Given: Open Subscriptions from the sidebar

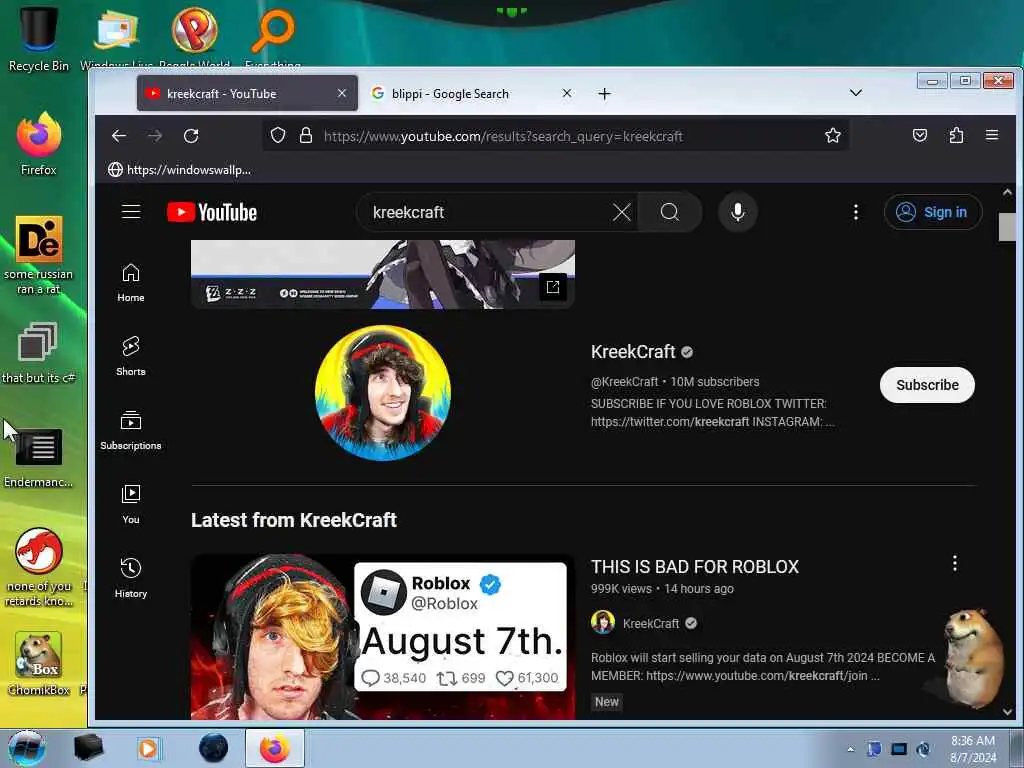Looking at the screenshot, I should (x=131, y=431).
